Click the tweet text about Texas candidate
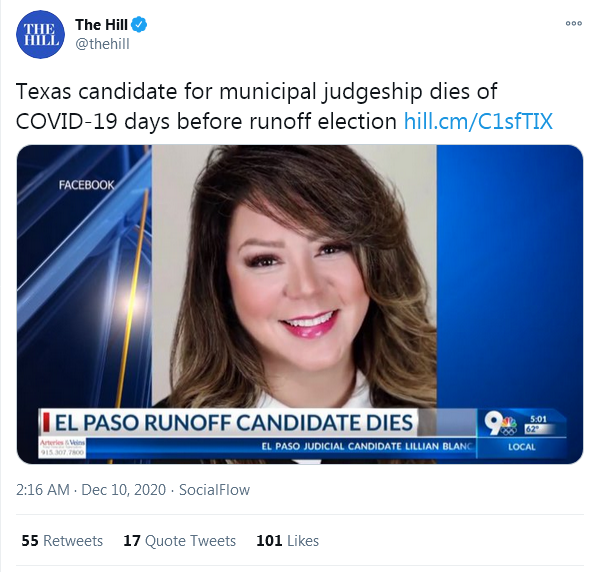Screen dimensions: 598x572 click(284, 106)
